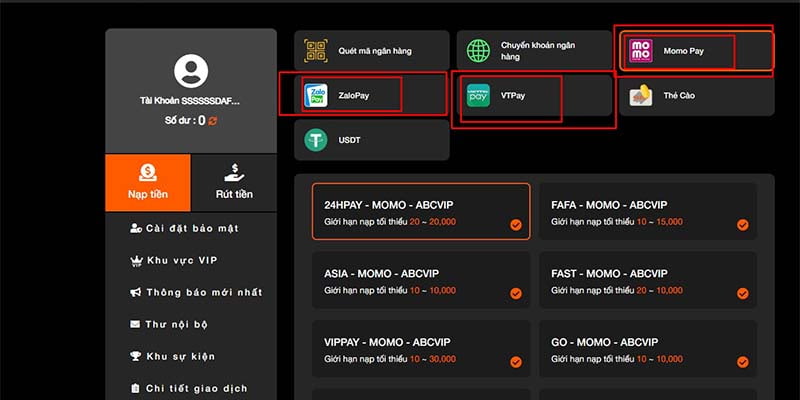Image resolution: width=800 pixels, height=400 pixels.
Task: Select the 24HPAY - MOMO - ABCVIP channel
Action: (420, 211)
